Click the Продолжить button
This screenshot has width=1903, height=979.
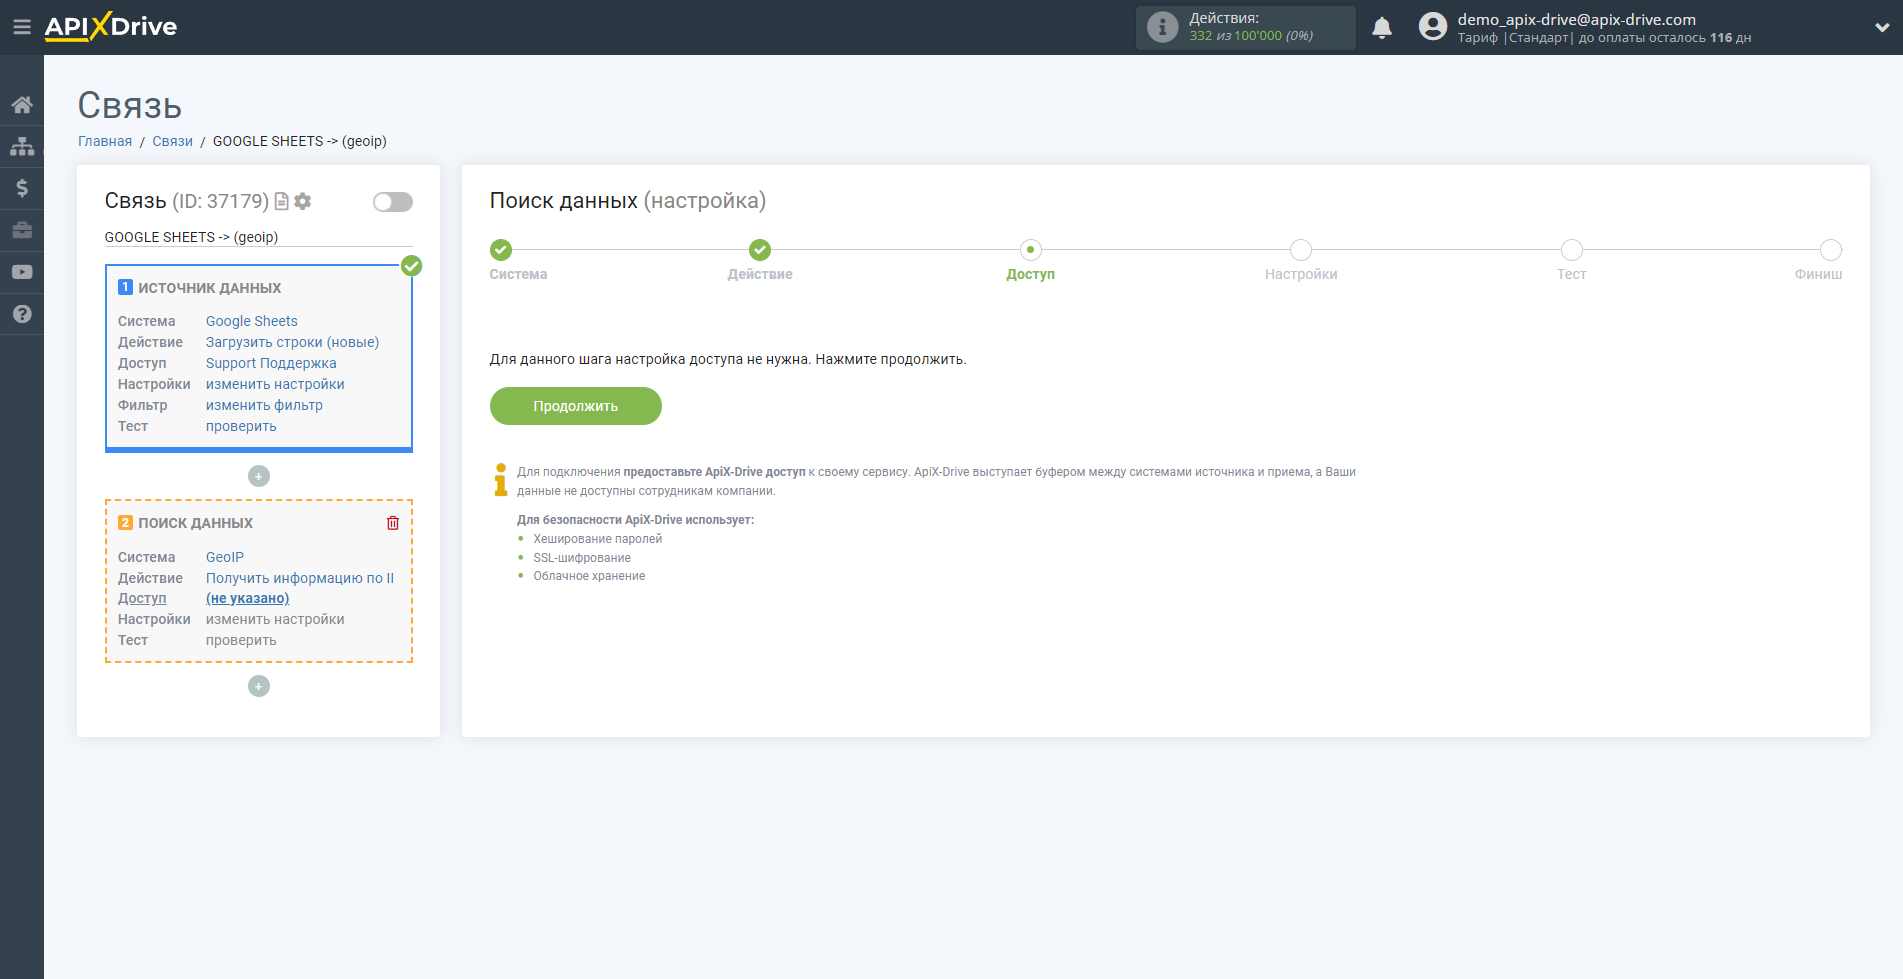click(576, 406)
